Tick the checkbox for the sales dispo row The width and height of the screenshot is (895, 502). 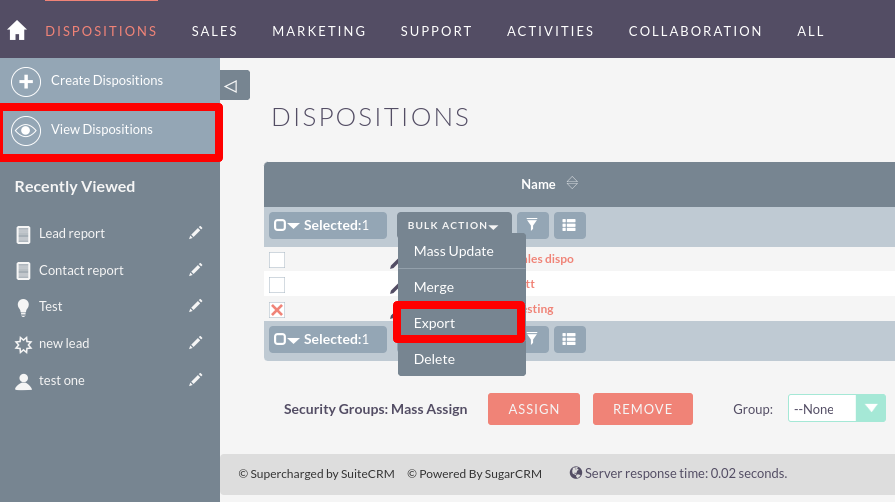(277, 259)
